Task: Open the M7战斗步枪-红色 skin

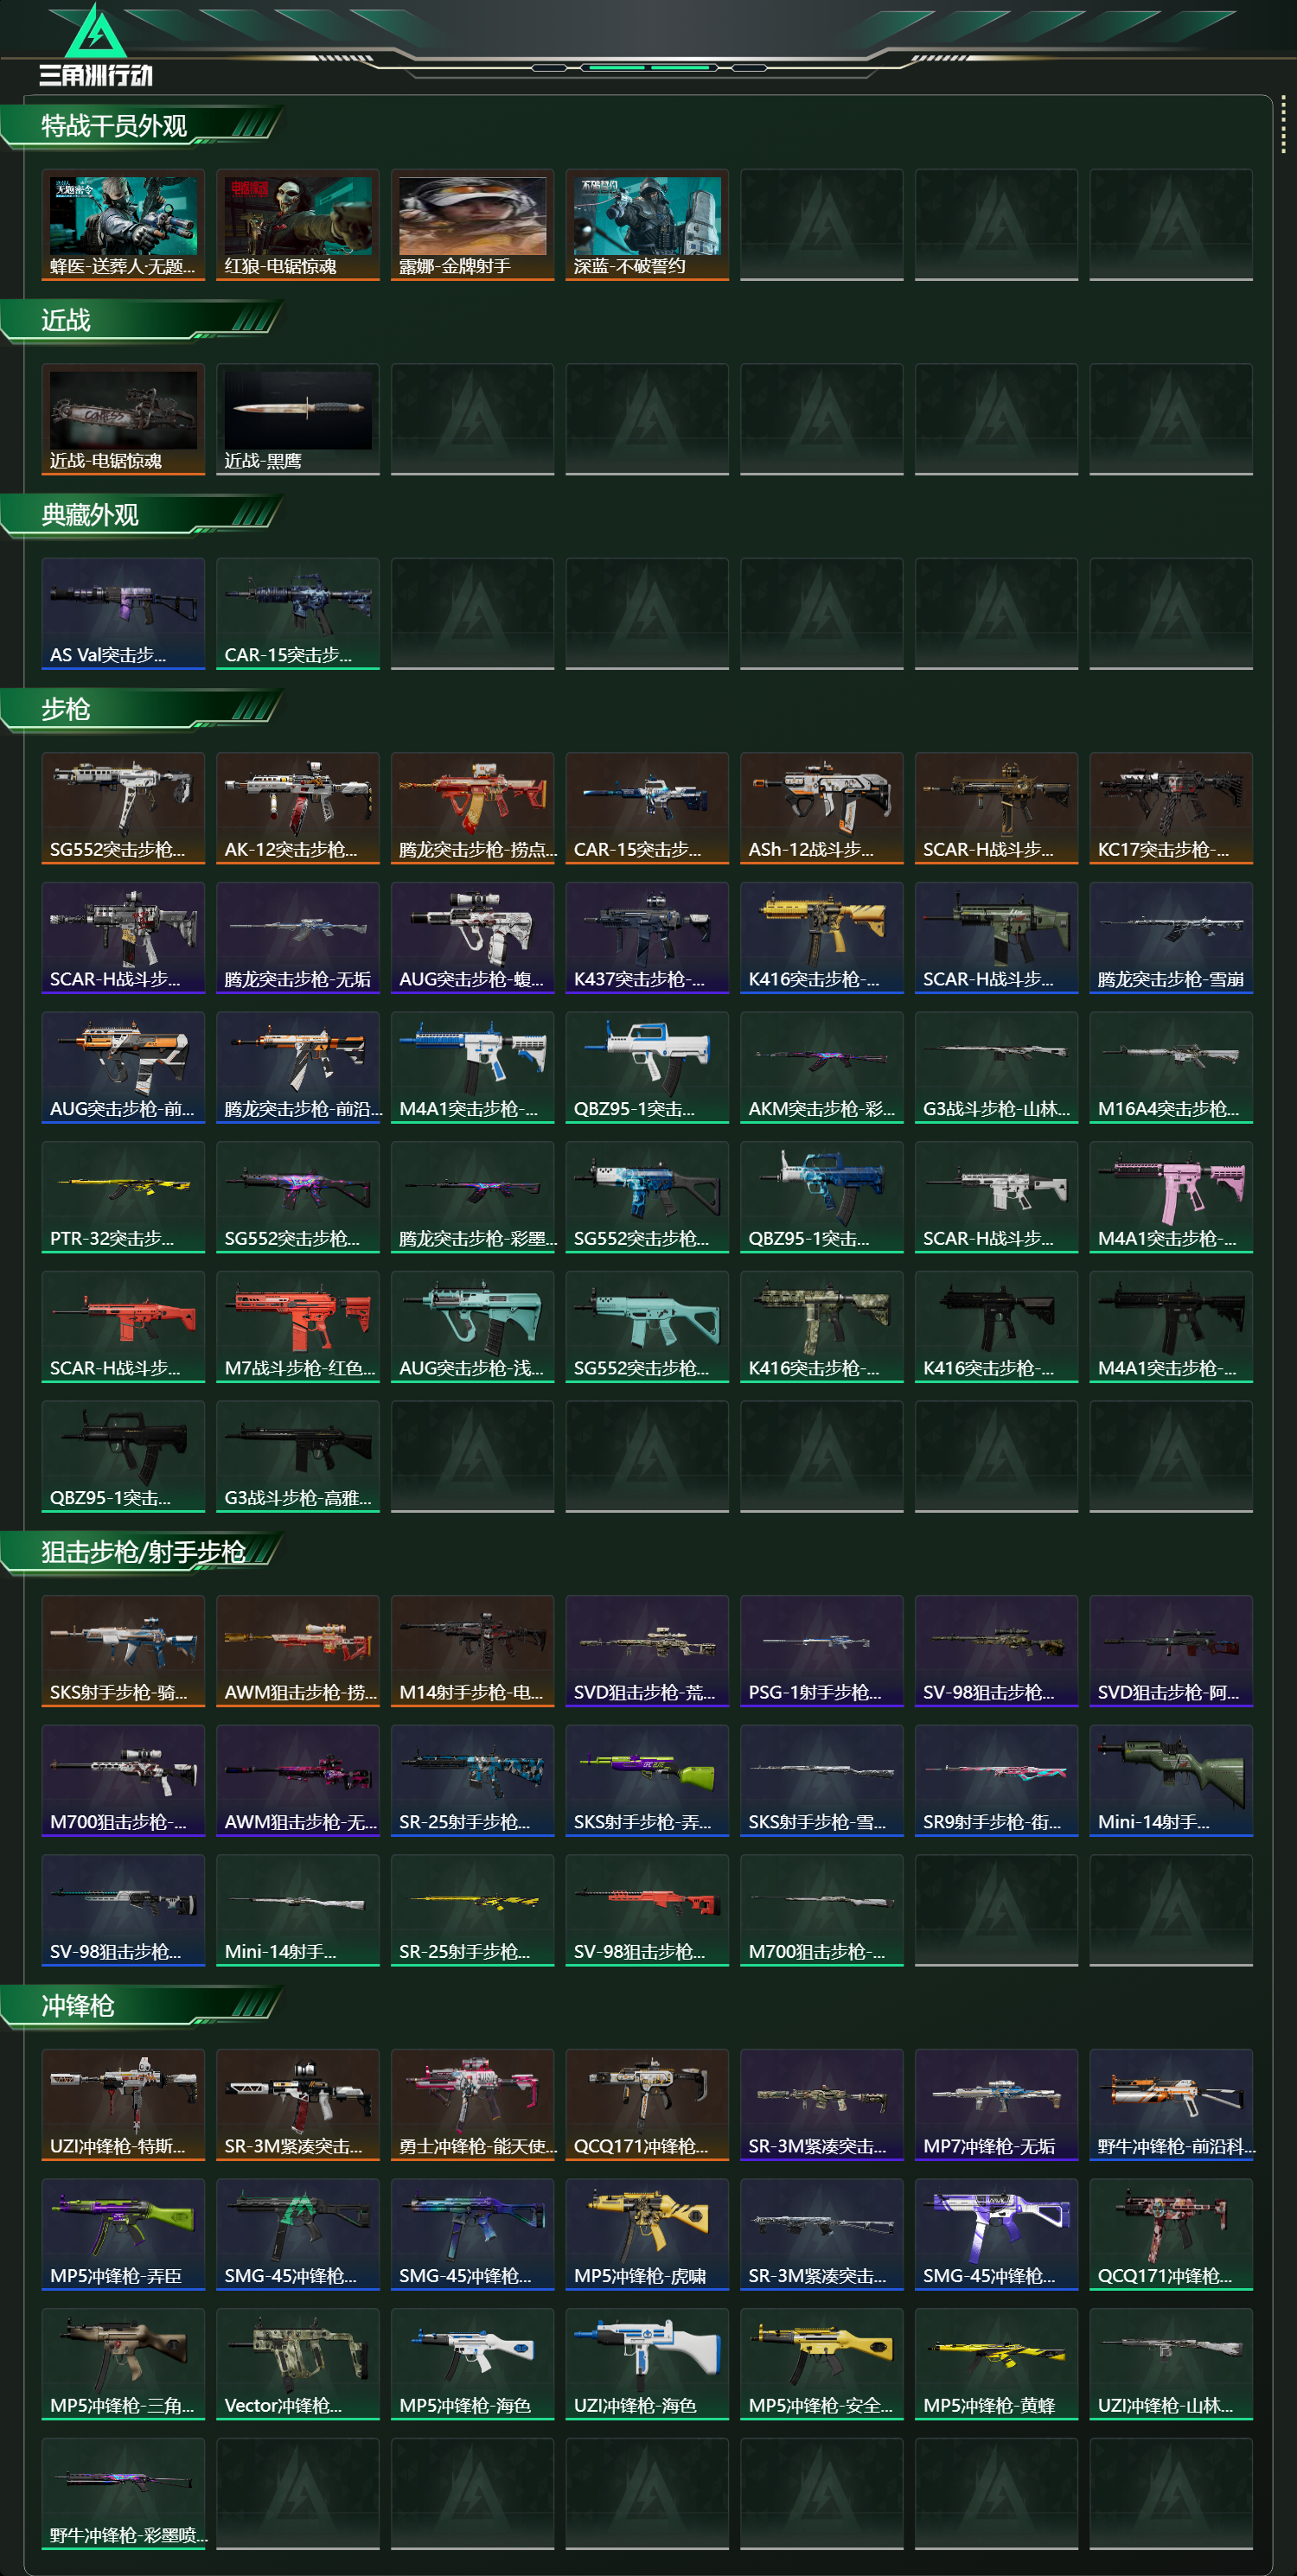Action: (298, 1326)
